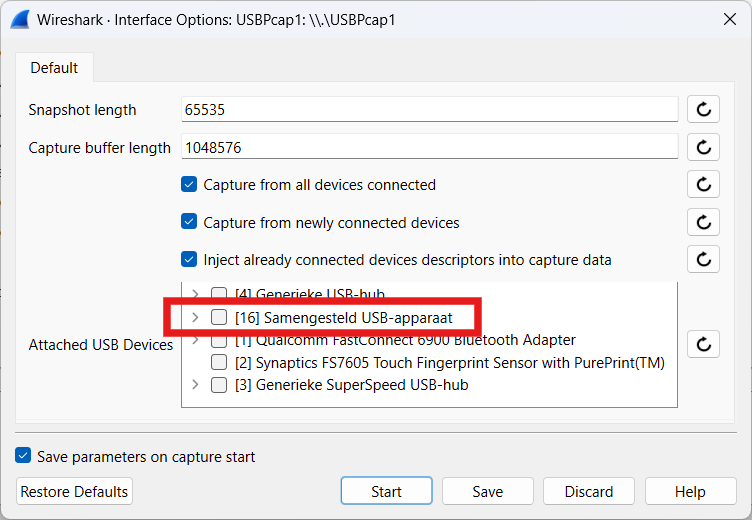Close the Interface Options dialog
The height and width of the screenshot is (520, 752).
click(729, 19)
